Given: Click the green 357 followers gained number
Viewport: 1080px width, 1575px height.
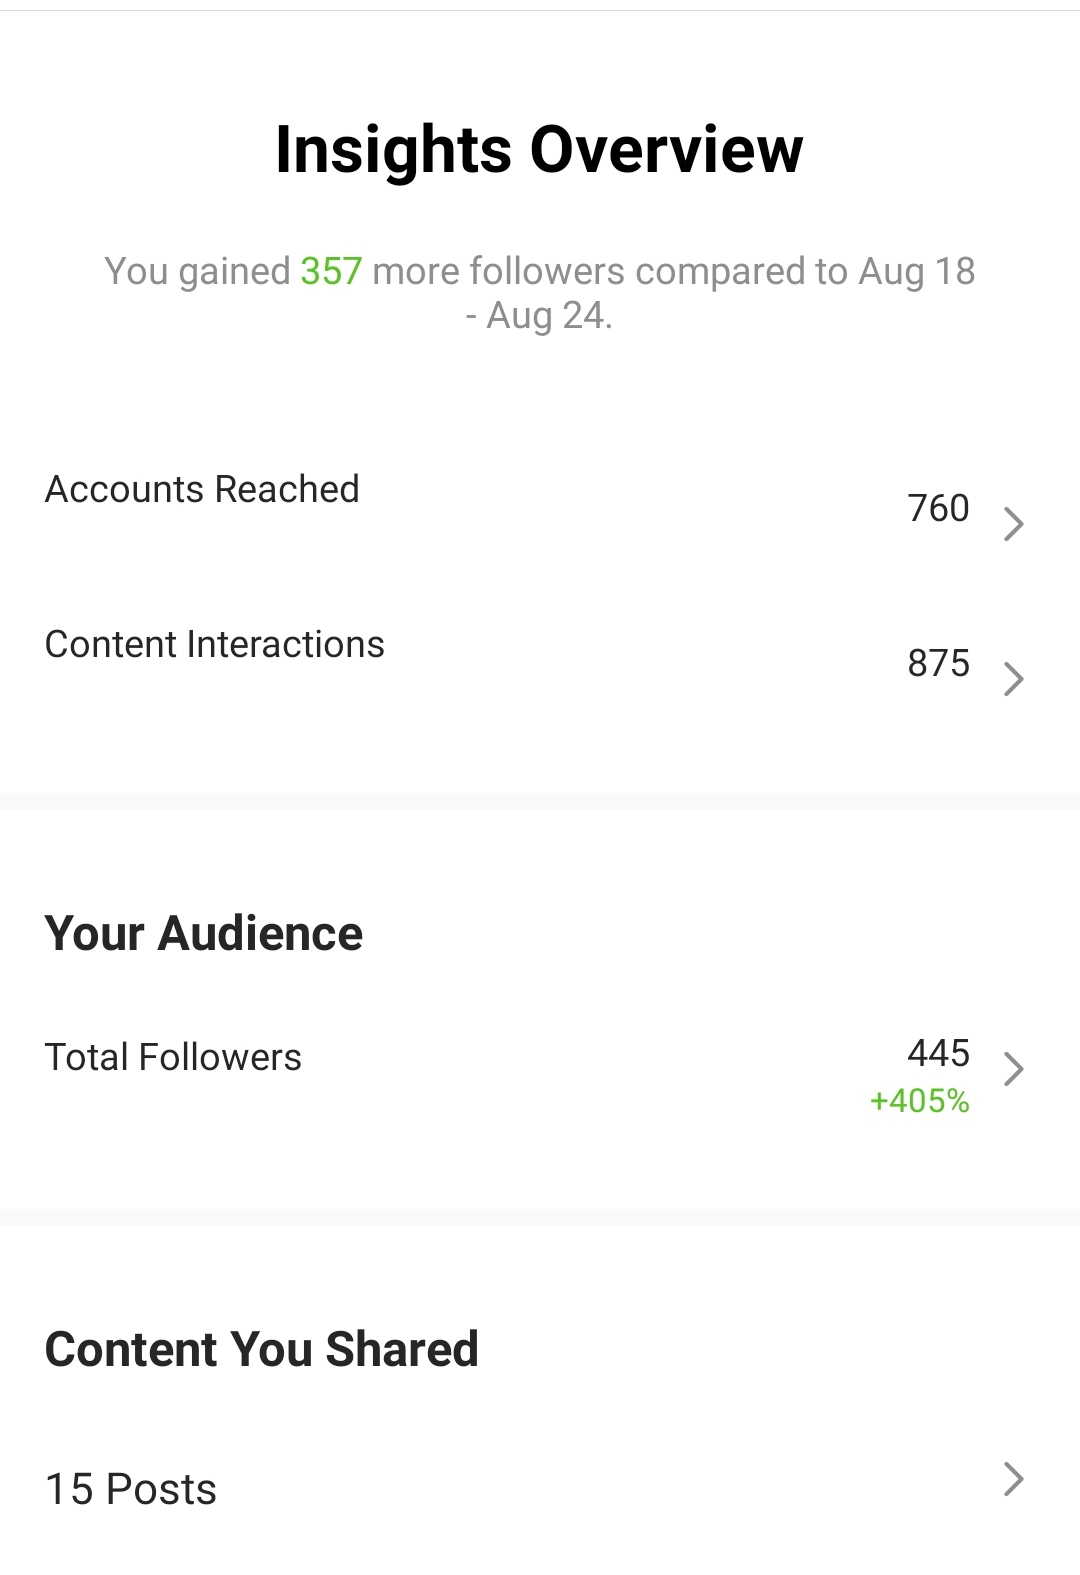Looking at the screenshot, I should (331, 271).
